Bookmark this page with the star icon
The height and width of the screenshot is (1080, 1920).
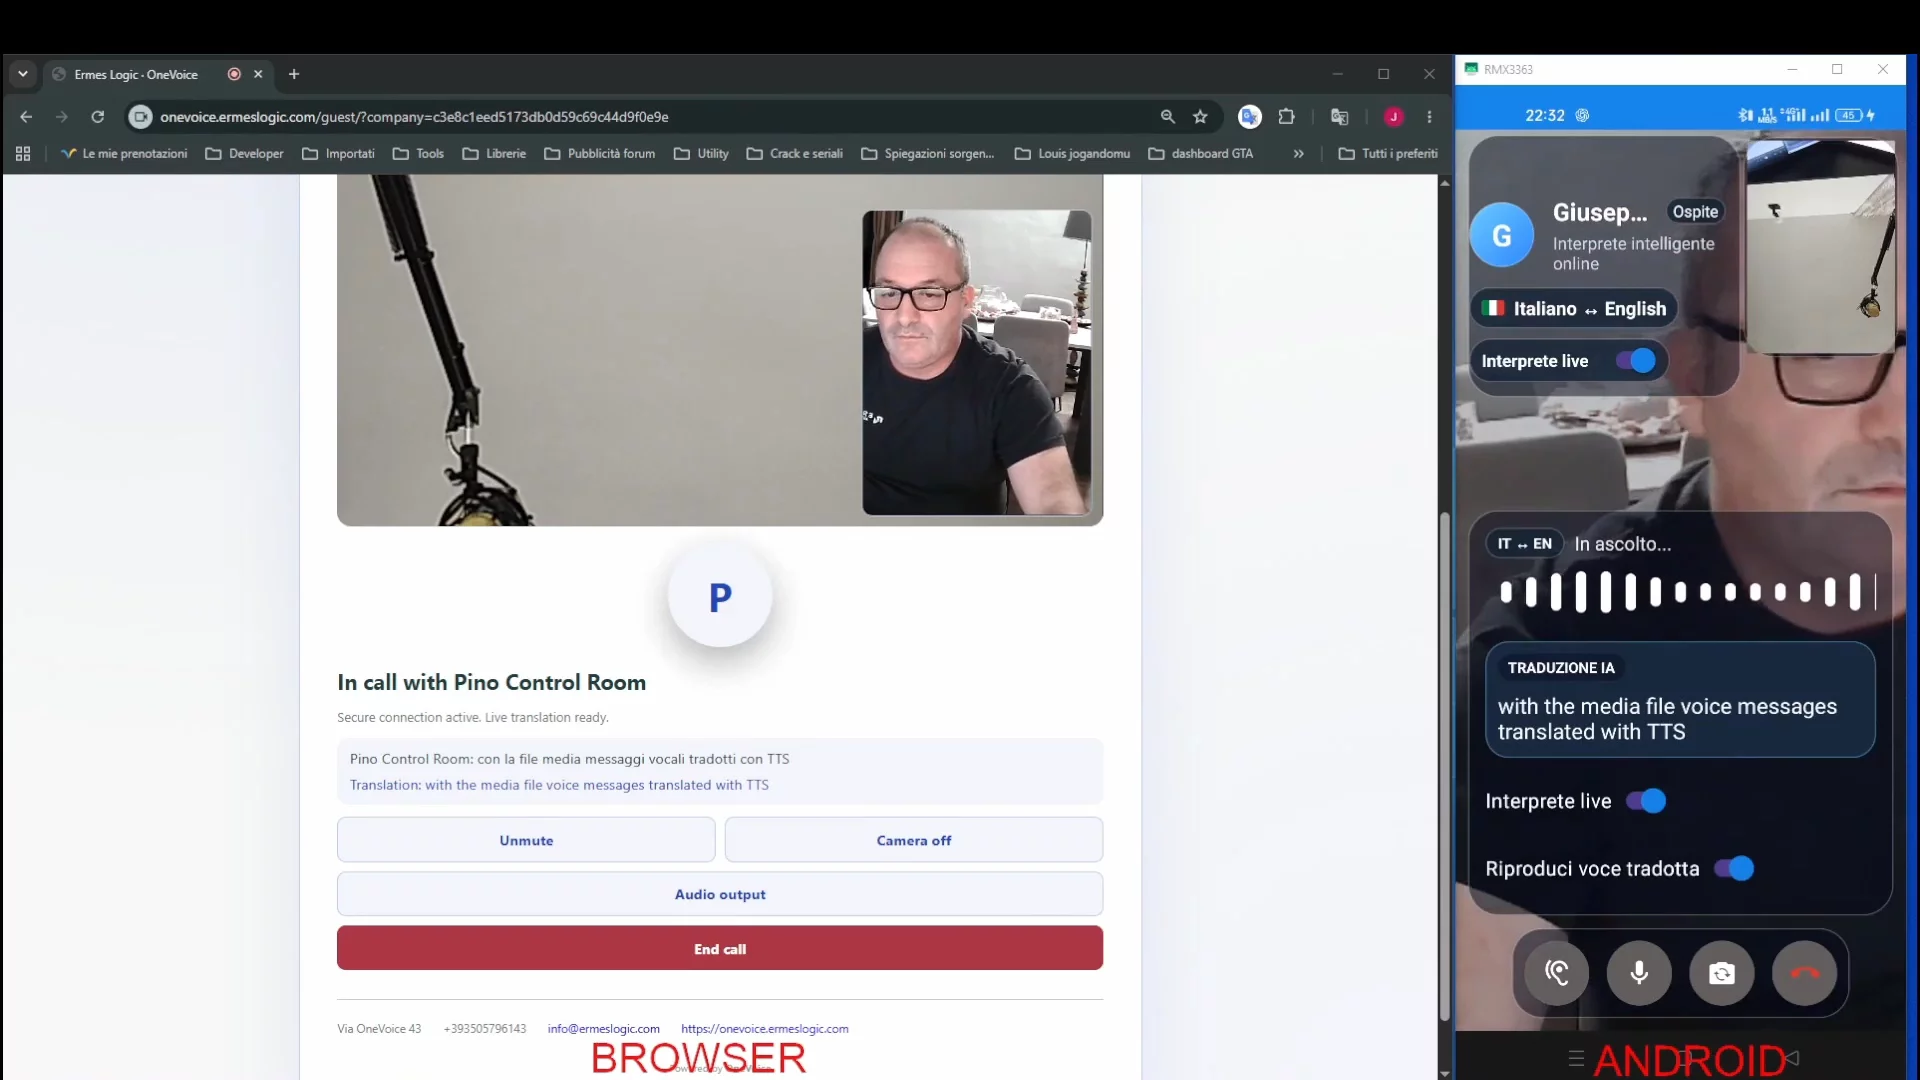pyautogui.click(x=1200, y=117)
